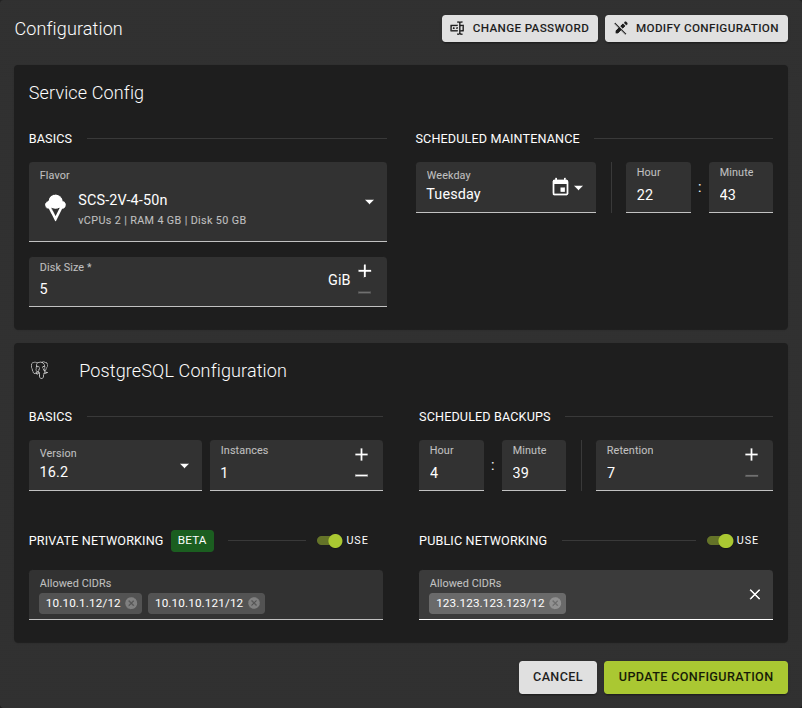802x708 pixels.
Task: Increase Disk Size with plus icon
Action: 364,271
